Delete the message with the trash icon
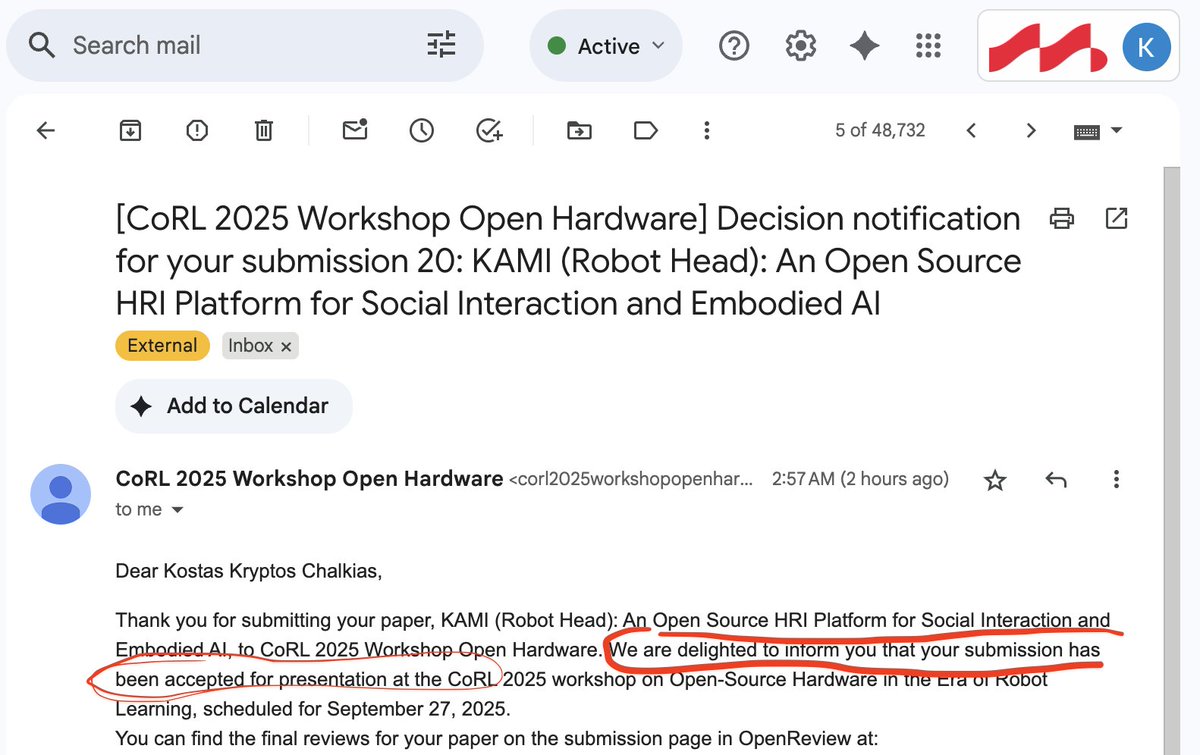 click(x=263, y=130)
